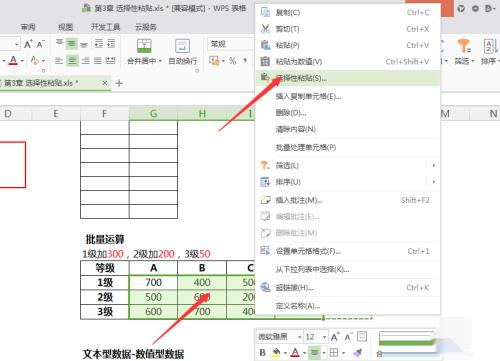
Task: Expand the 筛选(L) submenu in context menu
Action: 433,165
